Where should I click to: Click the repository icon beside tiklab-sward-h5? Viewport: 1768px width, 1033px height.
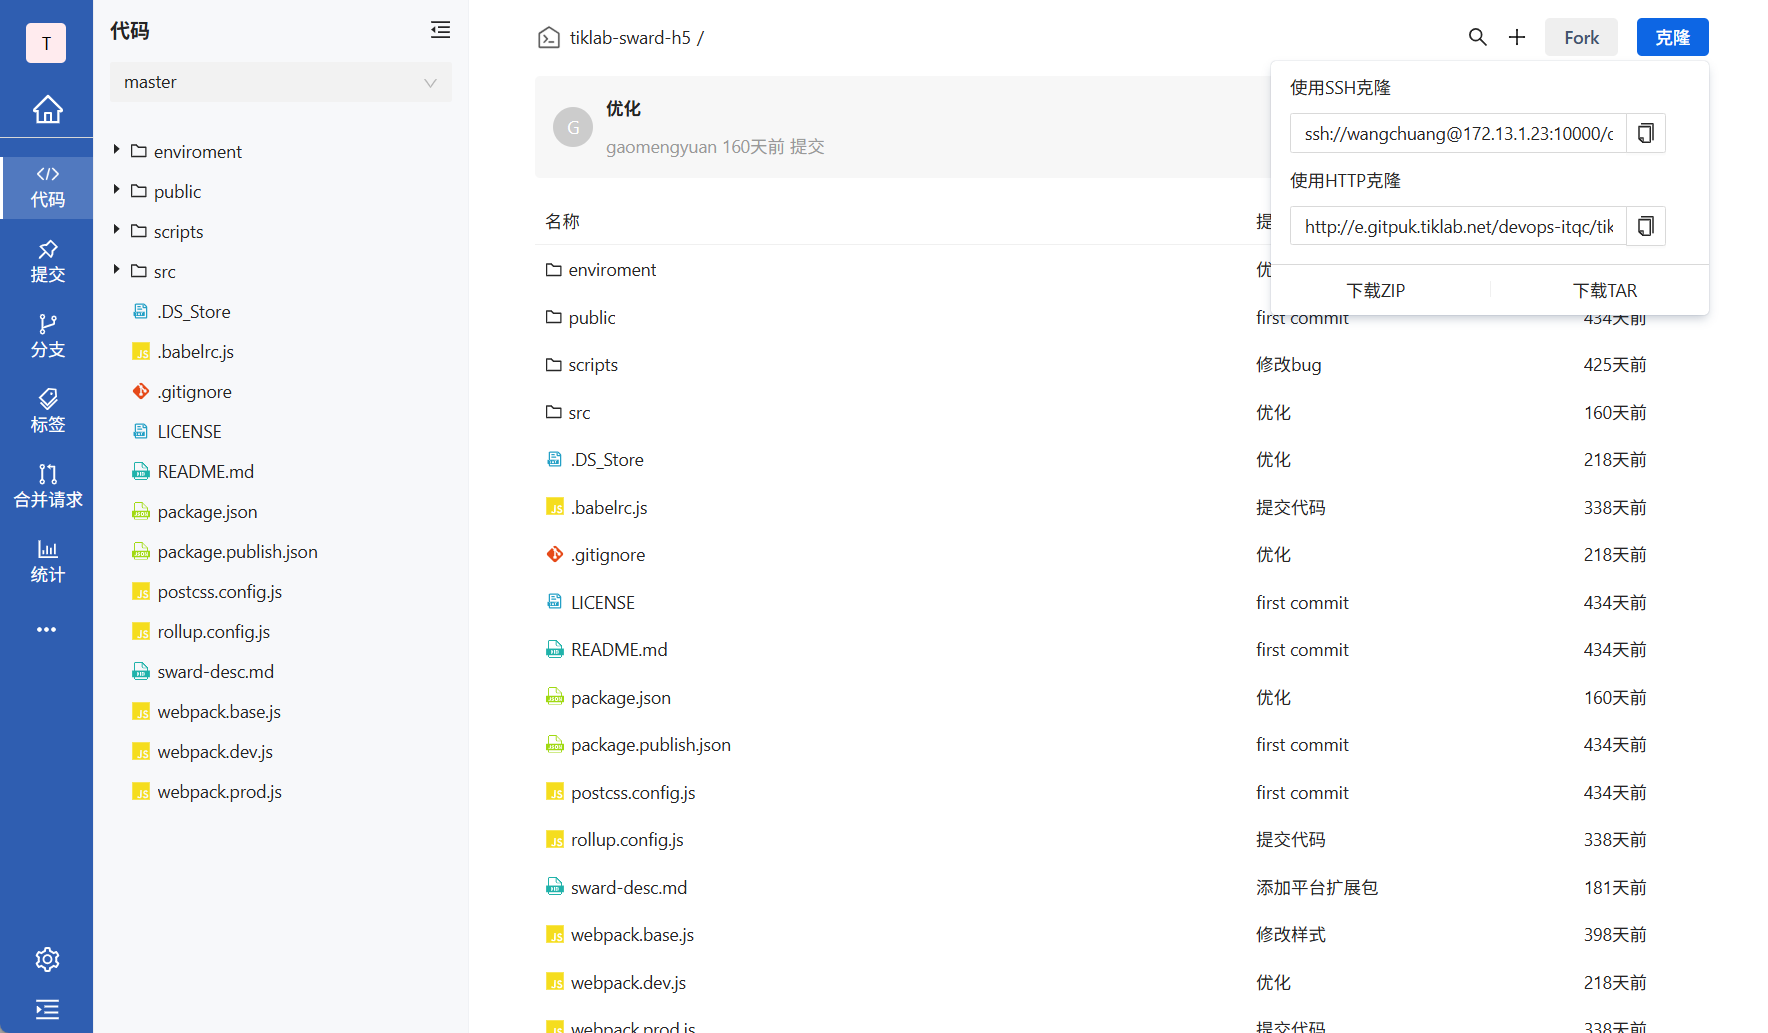[x=549, y=38]
